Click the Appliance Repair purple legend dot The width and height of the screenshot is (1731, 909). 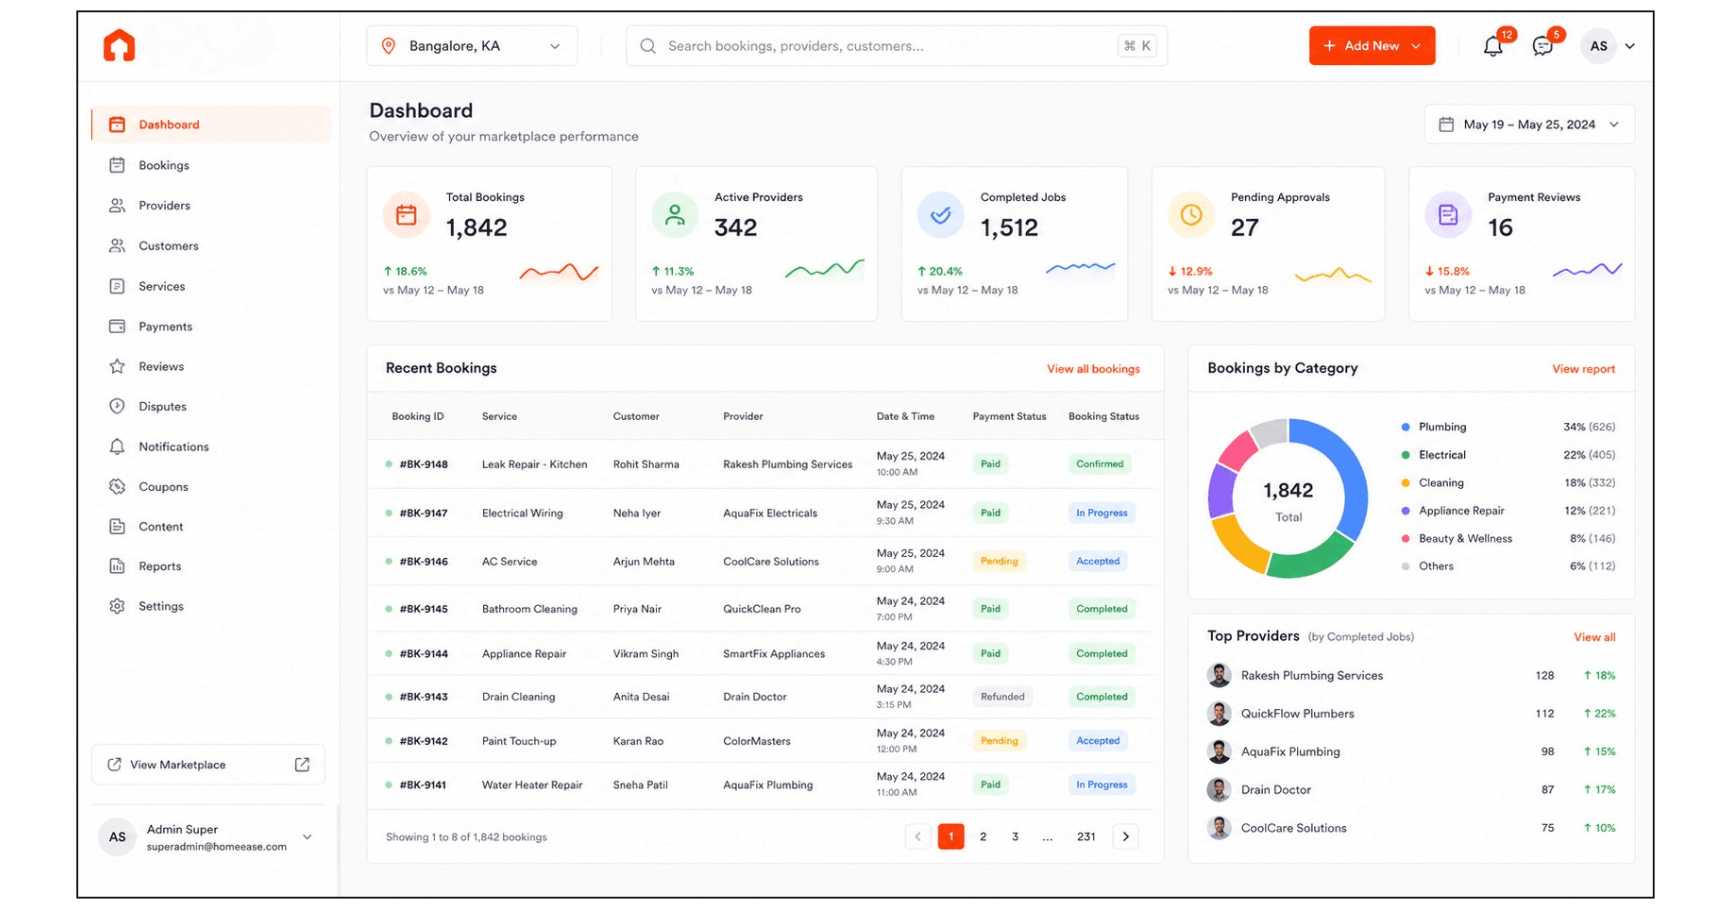(x=1405, y=511)
